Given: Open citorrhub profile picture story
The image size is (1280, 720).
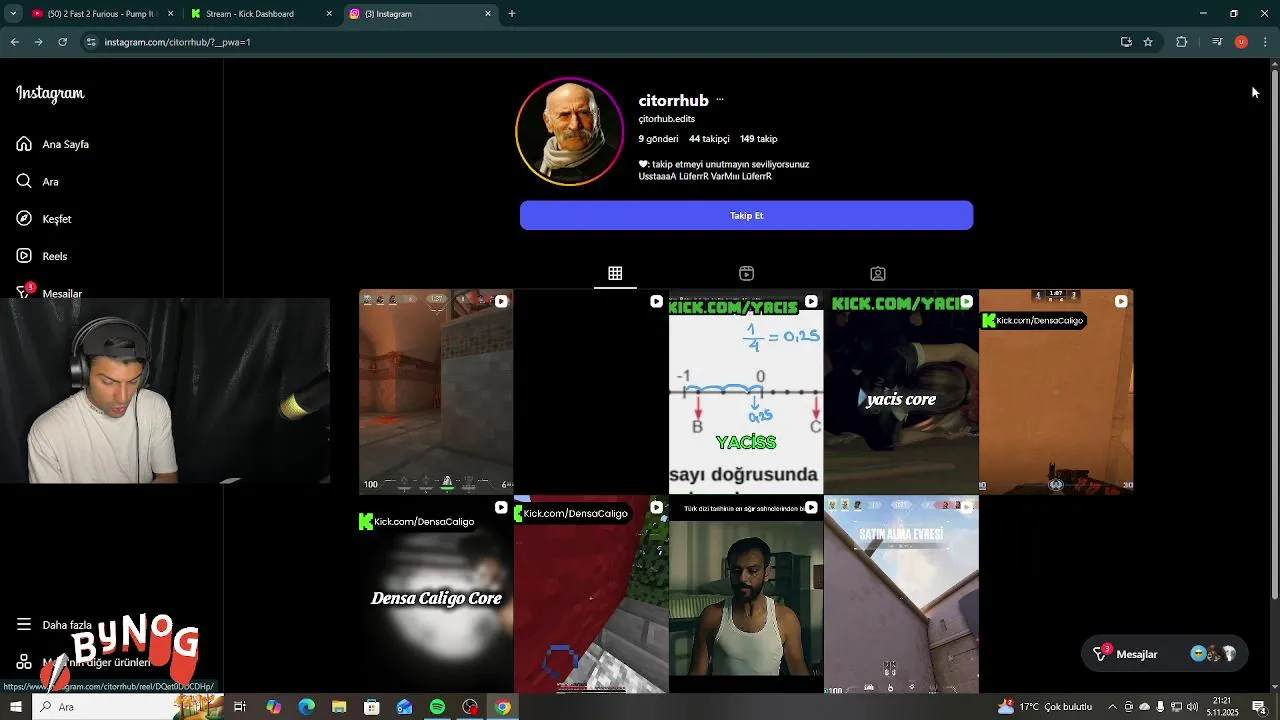Looking at the screenshot, I should 569,131.
